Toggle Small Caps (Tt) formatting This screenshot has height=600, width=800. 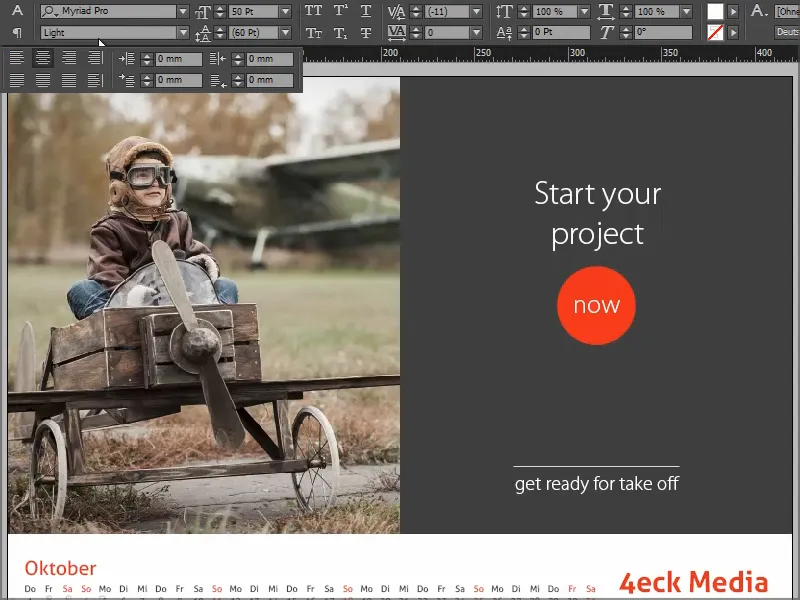(313, 33)
